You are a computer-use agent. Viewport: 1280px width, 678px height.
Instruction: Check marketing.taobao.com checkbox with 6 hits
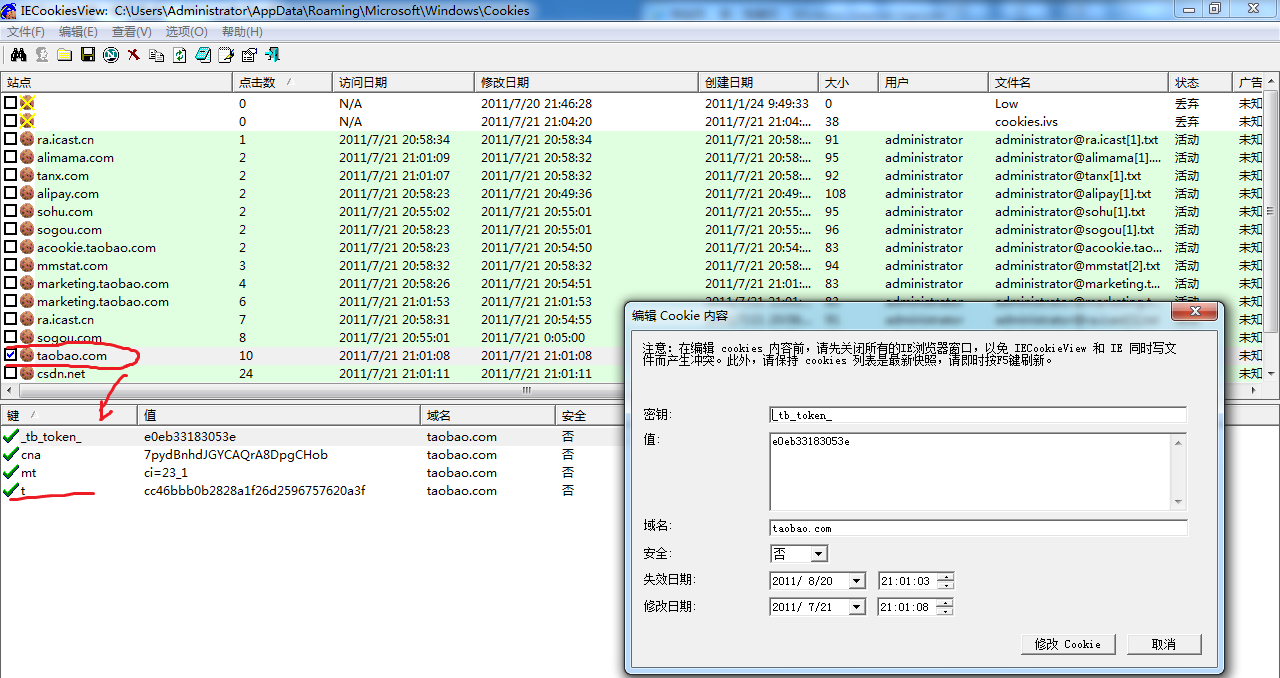[10, 301]
